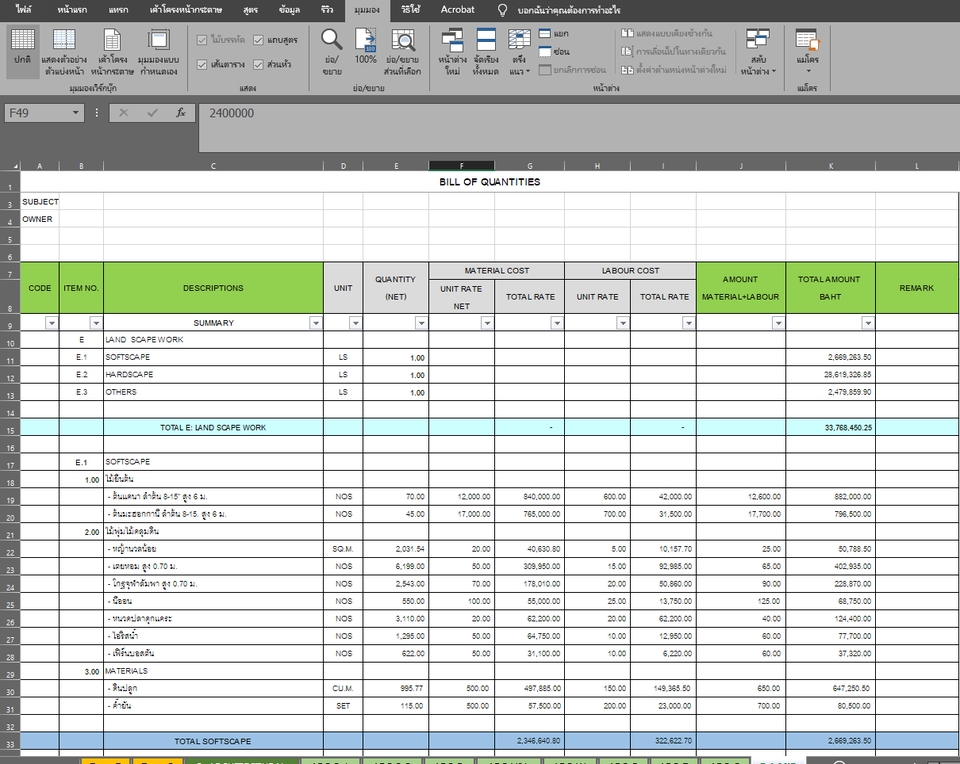Click View Side by Side (แสดงแบบเคียงข้างกัน)
Screen dimensions: 960x764
667,33
